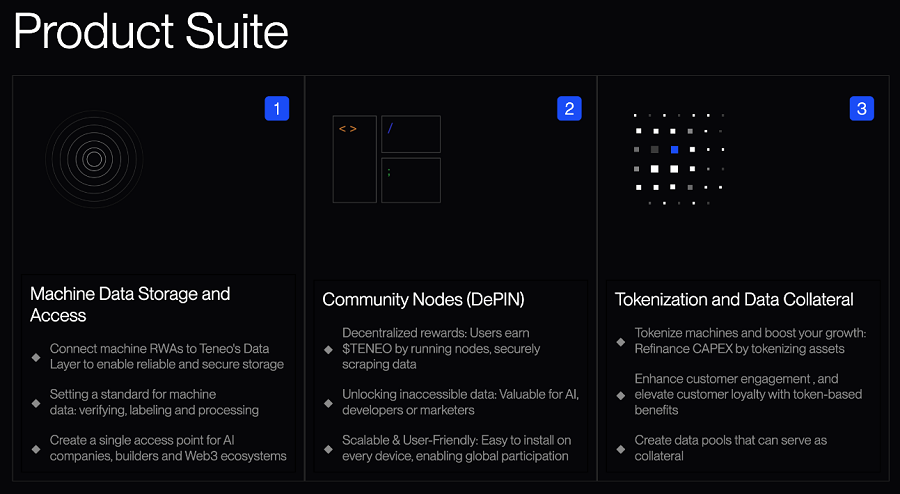Click the green semicolon code symbol

[389, 172]
